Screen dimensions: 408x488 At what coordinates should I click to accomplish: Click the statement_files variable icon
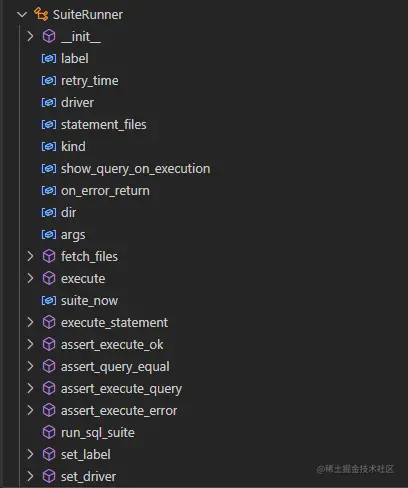point(49,125)
